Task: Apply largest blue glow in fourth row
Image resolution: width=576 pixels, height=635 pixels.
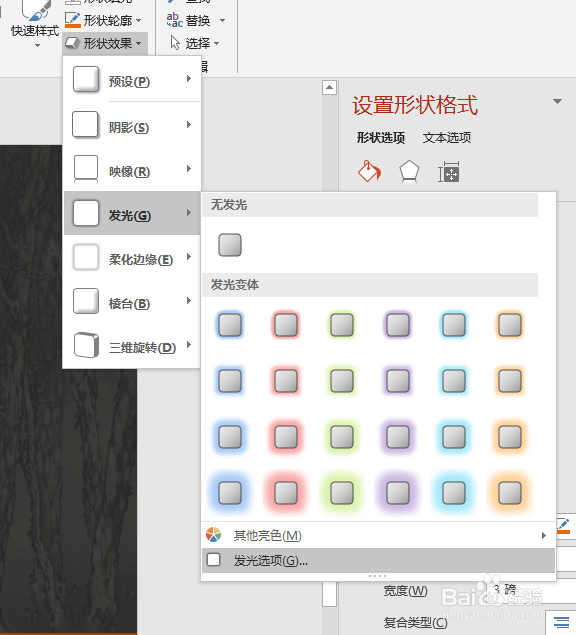Action: coord(230,492)
